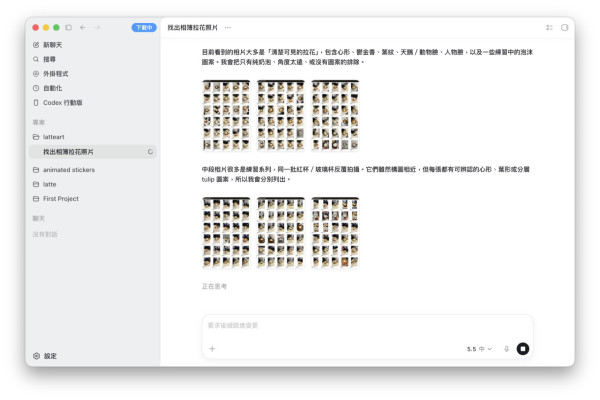Click the plus attach button in composer

[212, 349]
